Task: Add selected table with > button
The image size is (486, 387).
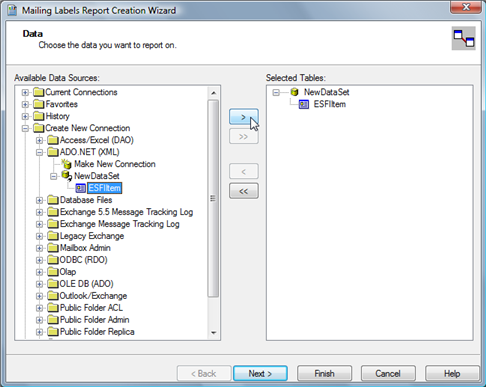Action: click(244, 117)
